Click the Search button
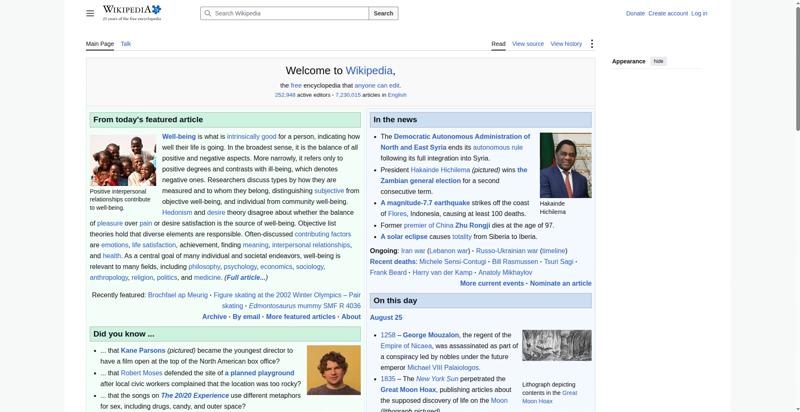This screenshot has width=800, height=412. click(383, 13)
